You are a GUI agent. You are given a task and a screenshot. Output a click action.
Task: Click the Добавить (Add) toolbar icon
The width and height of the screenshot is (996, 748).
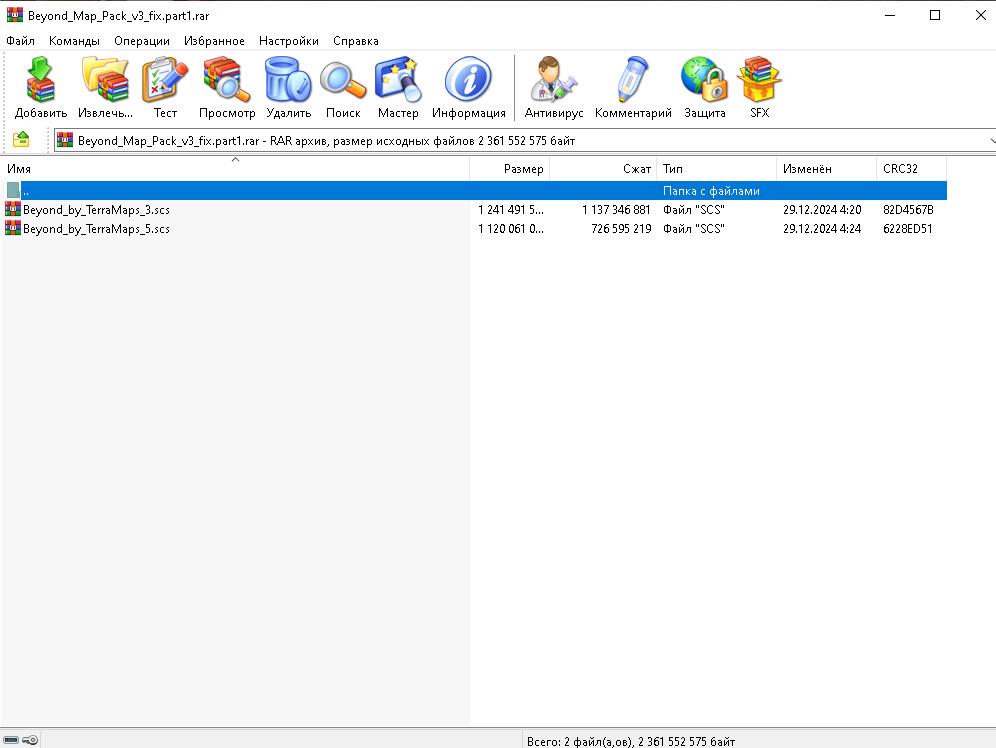(x=41, y=87)
